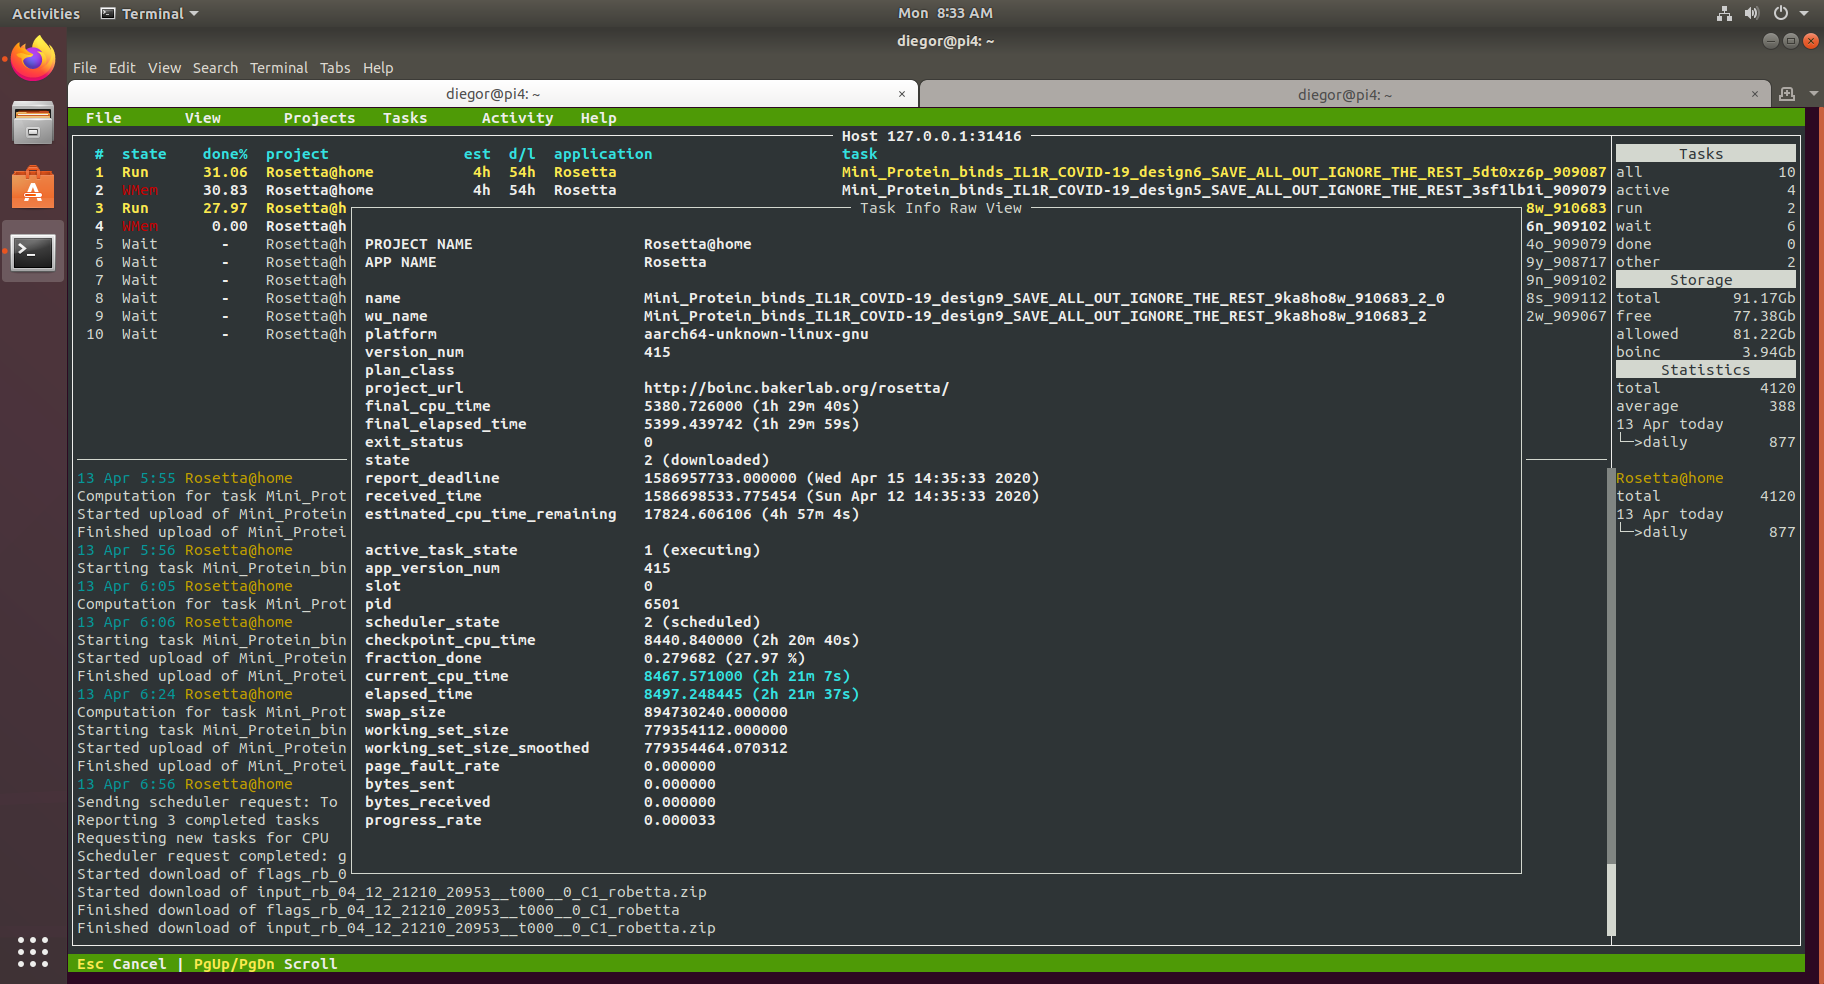Click the pid value 6501
1824x984 pixels.
[661, 604]
